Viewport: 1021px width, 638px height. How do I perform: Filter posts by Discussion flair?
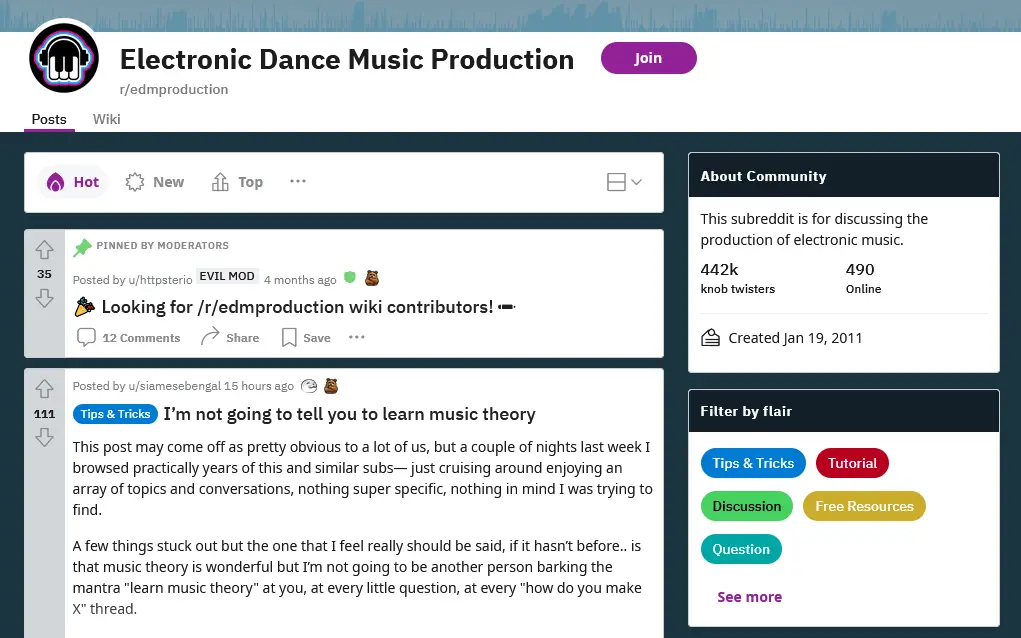pyautogui.click(x=747, y=506)
